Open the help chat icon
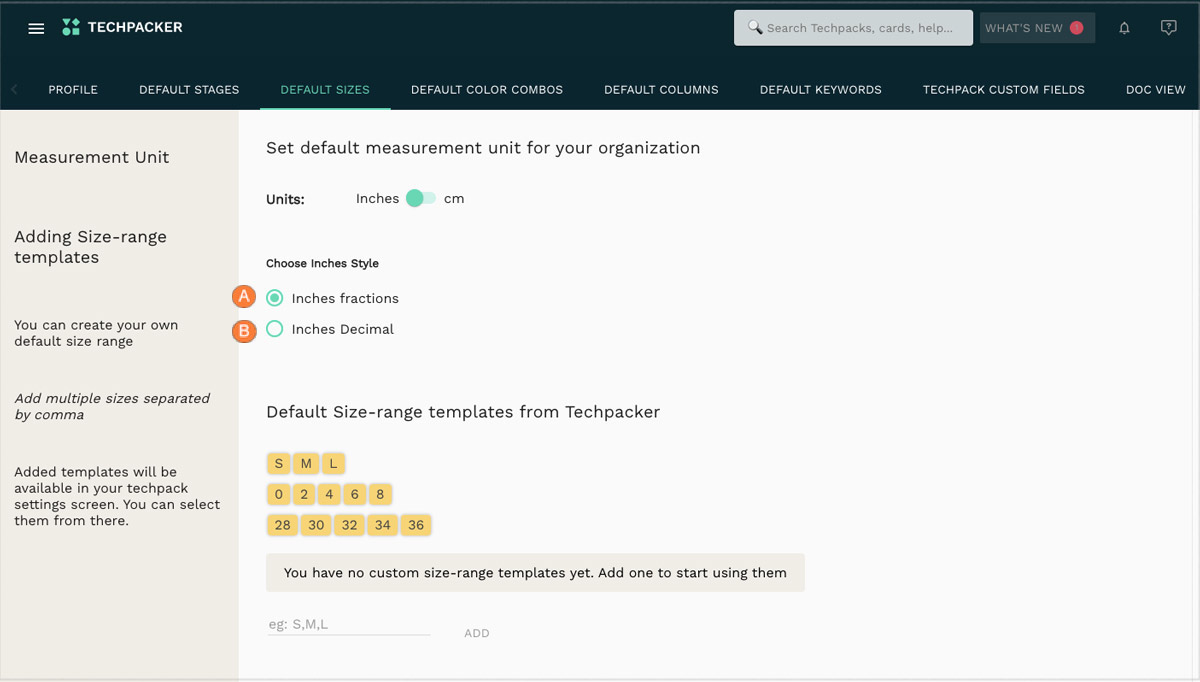1200x682 pixels. click(x=1168, y=28)
